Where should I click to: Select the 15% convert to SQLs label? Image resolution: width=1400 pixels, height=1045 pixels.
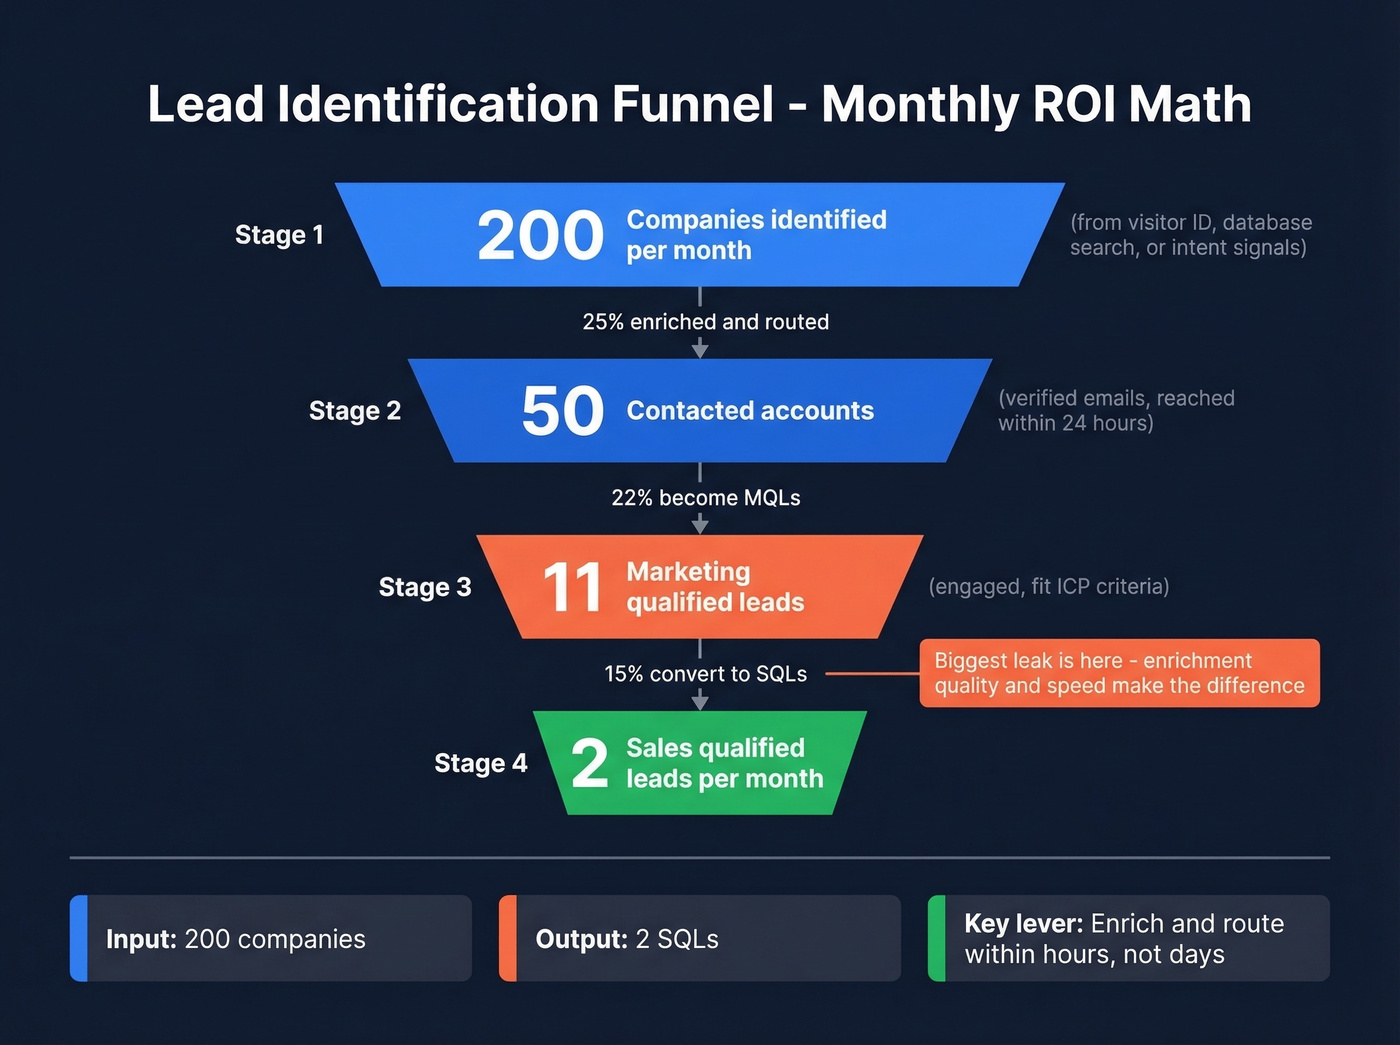pos(705,674)
